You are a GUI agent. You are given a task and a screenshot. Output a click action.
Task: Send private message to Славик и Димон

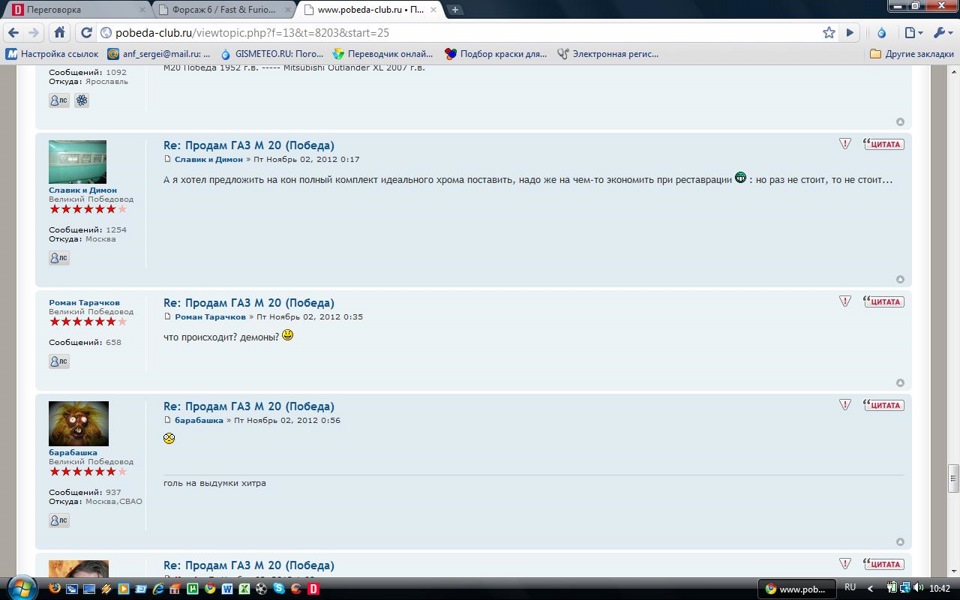[x=59, y=258]
